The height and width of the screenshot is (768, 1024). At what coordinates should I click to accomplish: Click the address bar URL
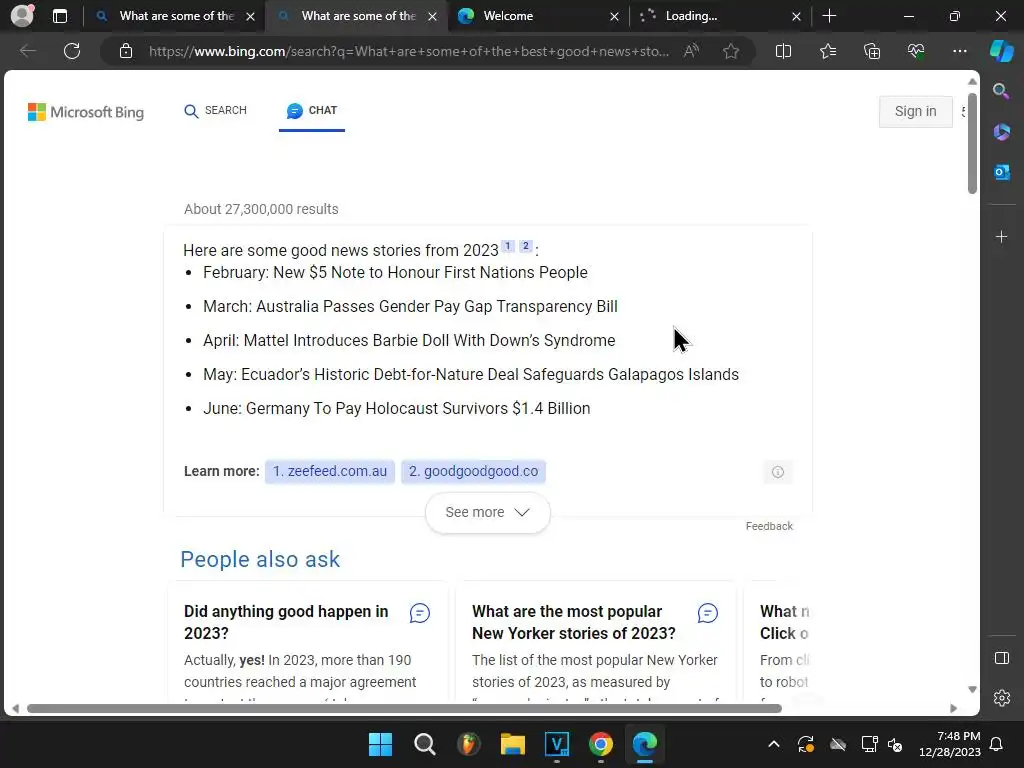point(408,51)
